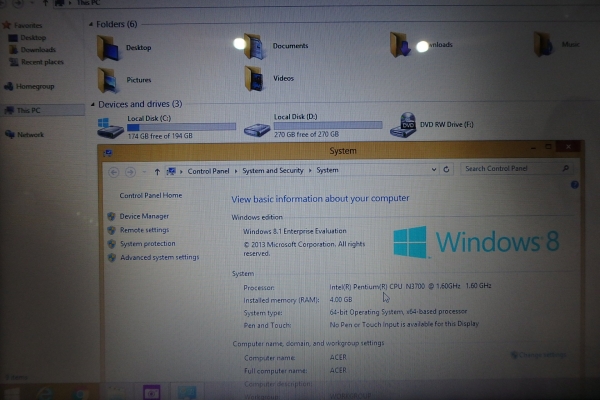Screen dimensions: 600x400
Task: Expand the address bar history dropdown
Action: click(434, 169)
